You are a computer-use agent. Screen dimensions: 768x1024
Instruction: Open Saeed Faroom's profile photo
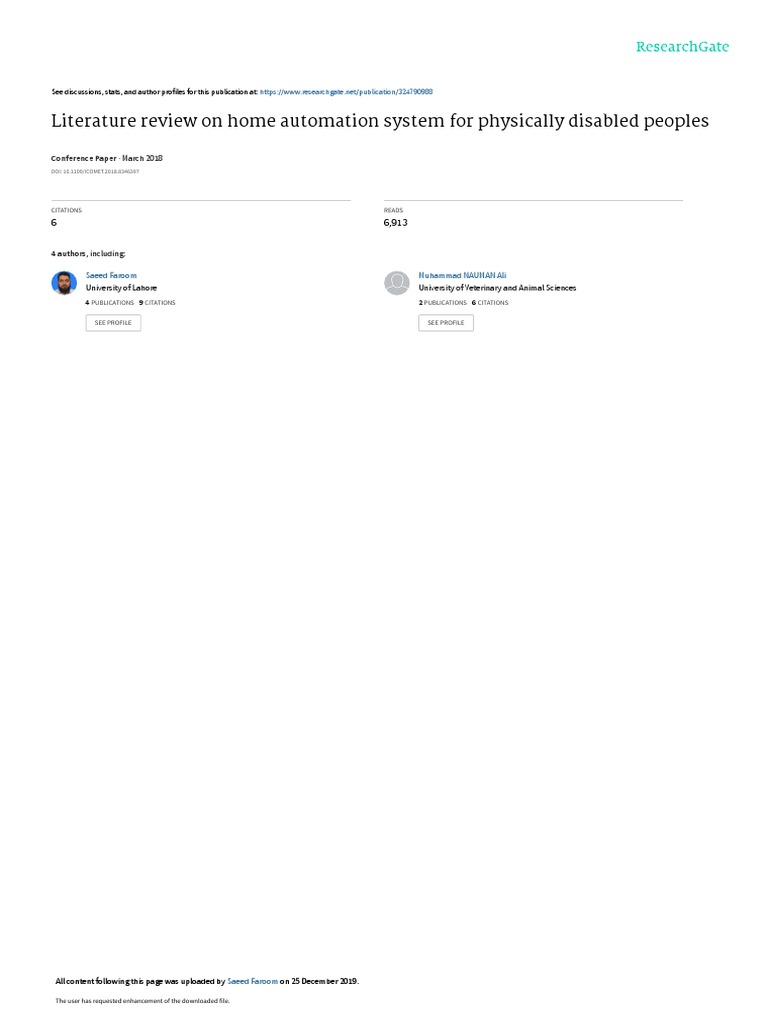64,283
